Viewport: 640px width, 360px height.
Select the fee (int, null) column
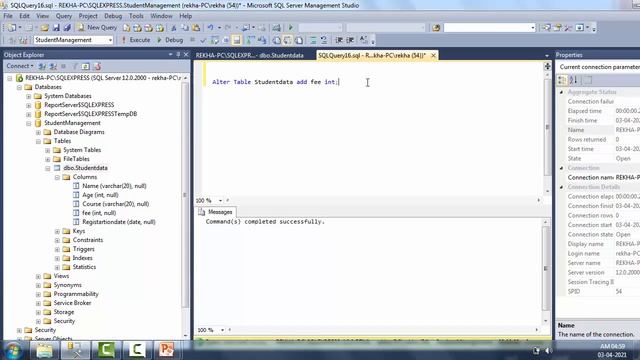point(99,213)
